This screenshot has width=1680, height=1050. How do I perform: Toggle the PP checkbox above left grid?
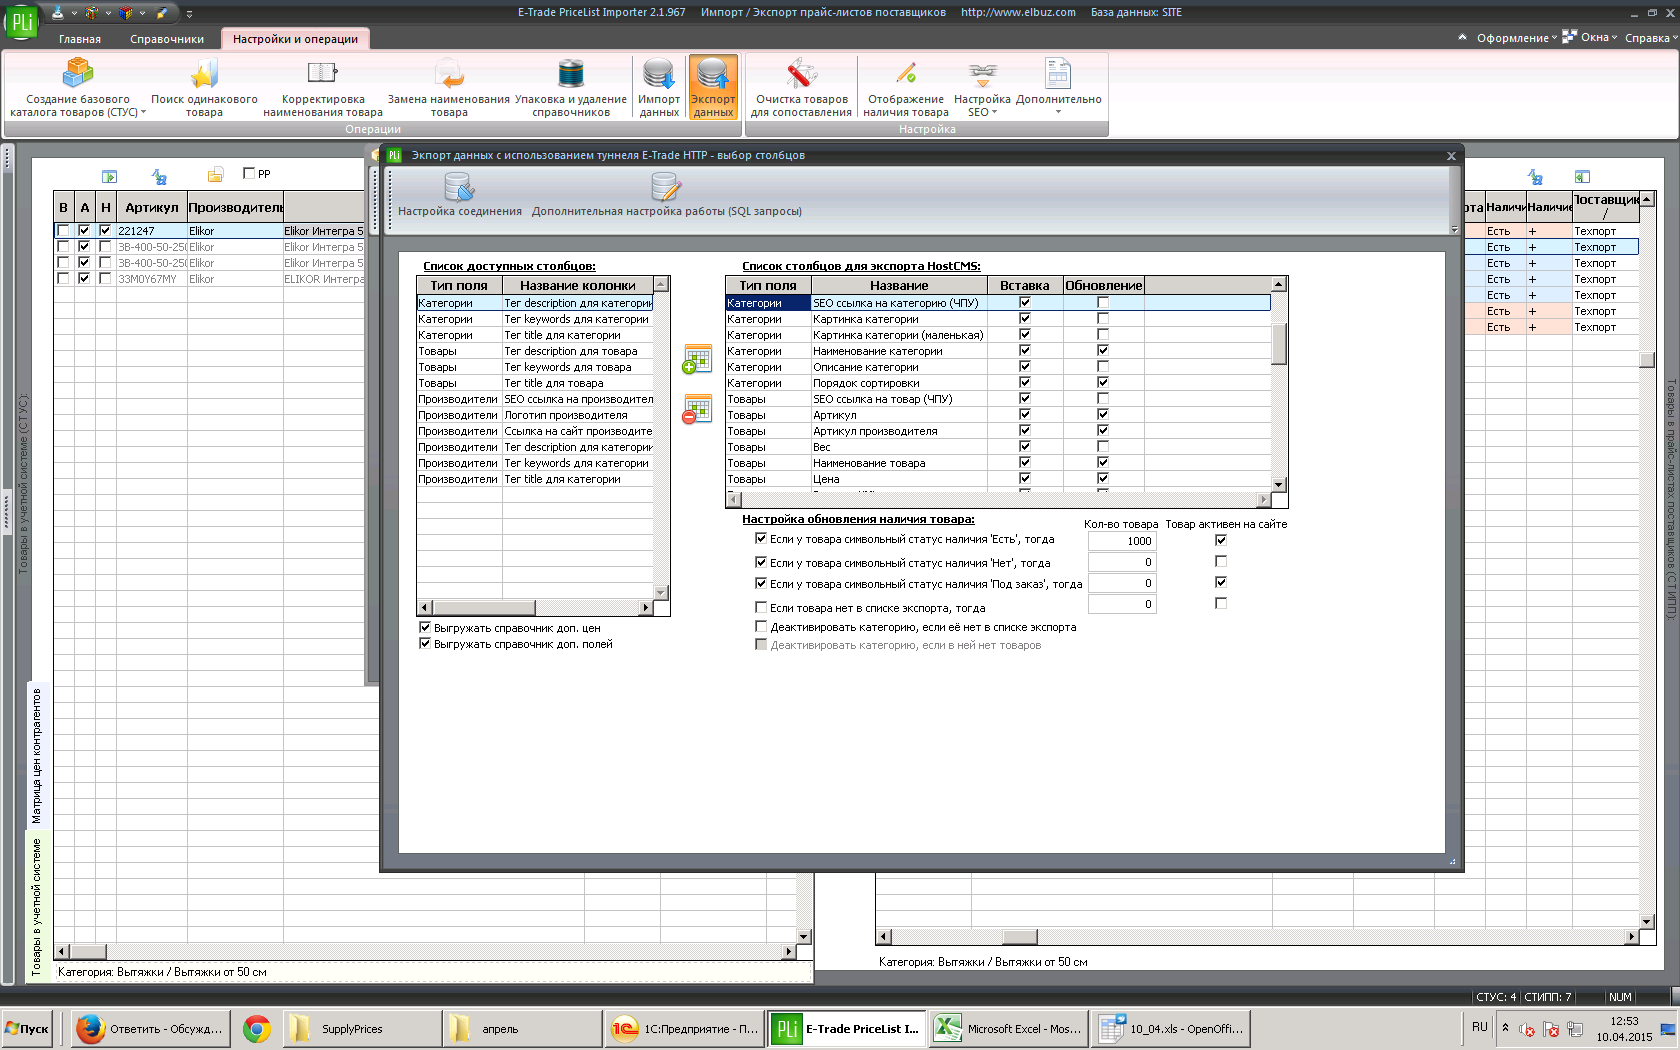point(249,173)
